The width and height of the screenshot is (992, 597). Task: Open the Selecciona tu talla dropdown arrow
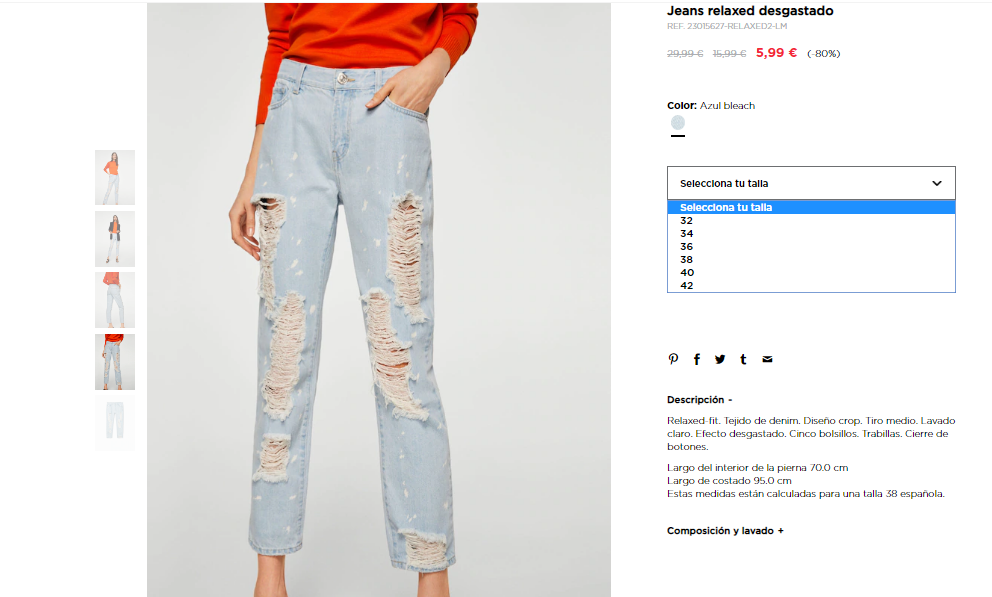(x=937, y=183)
